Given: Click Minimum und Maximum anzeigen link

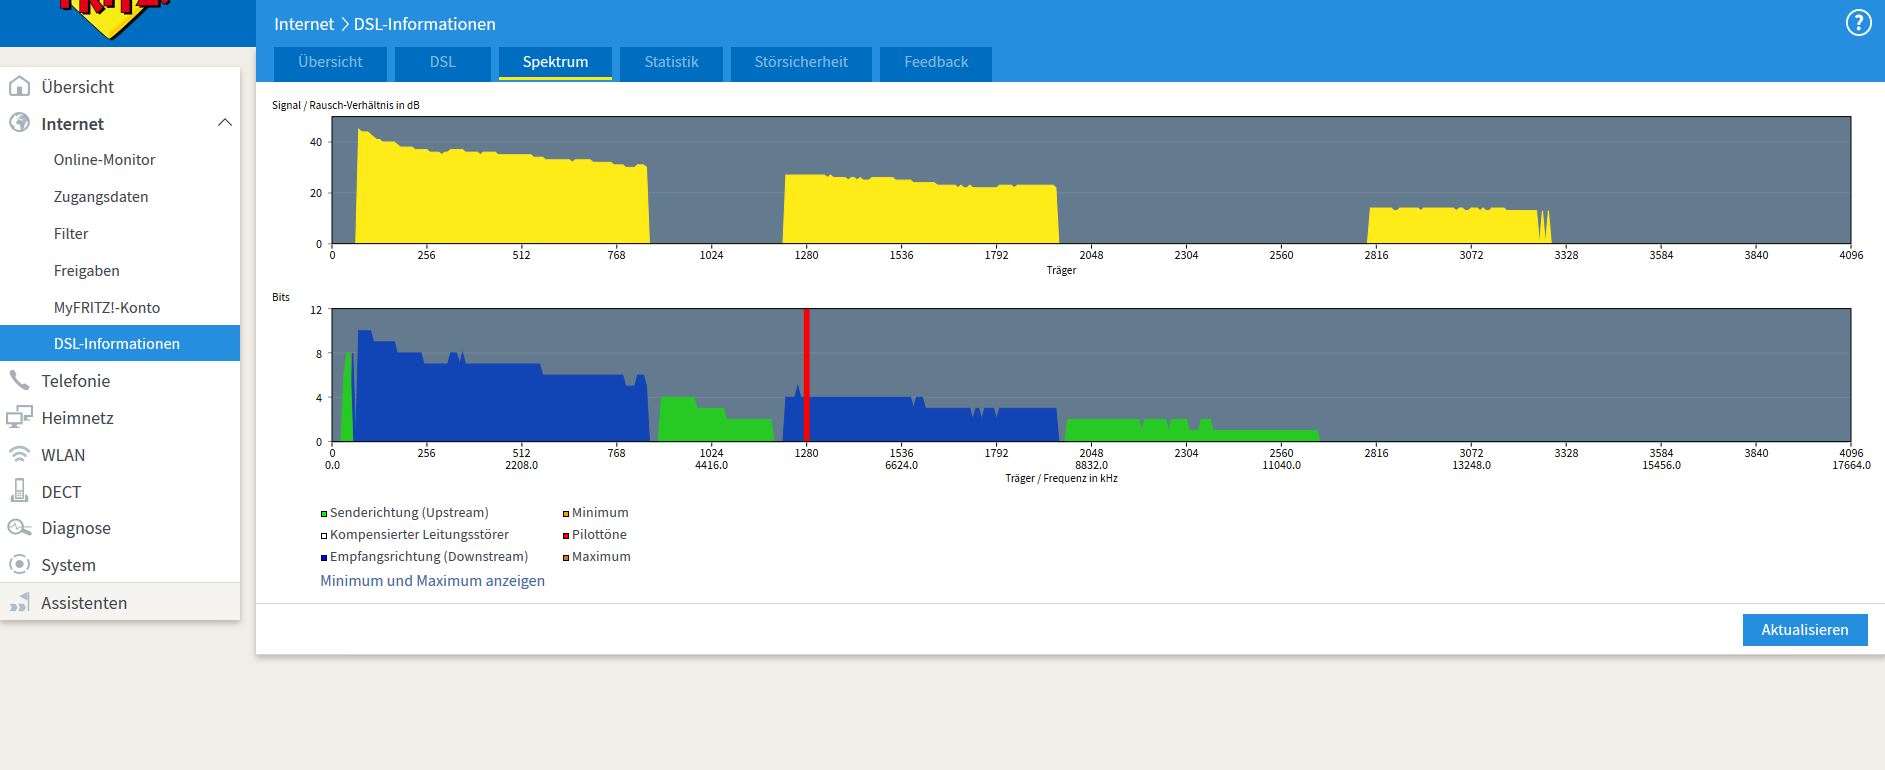Looking at the screenshot, I should (x=432, y=581).
